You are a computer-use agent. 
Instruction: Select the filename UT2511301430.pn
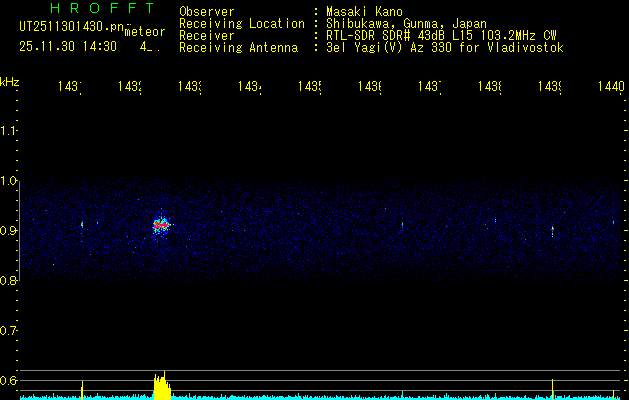pyautogui.click(x=72, y=27)
